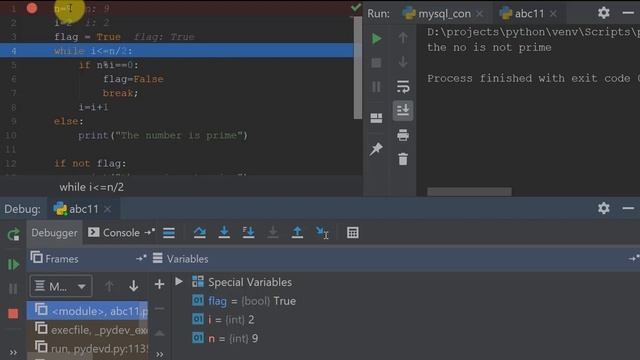Stop the process in Run panel
640x360 pixels.
click(376, 63)
